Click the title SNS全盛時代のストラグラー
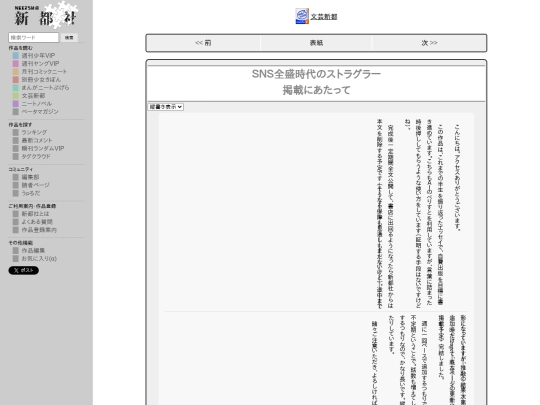 pyautogui.click(x=316, y=74)
